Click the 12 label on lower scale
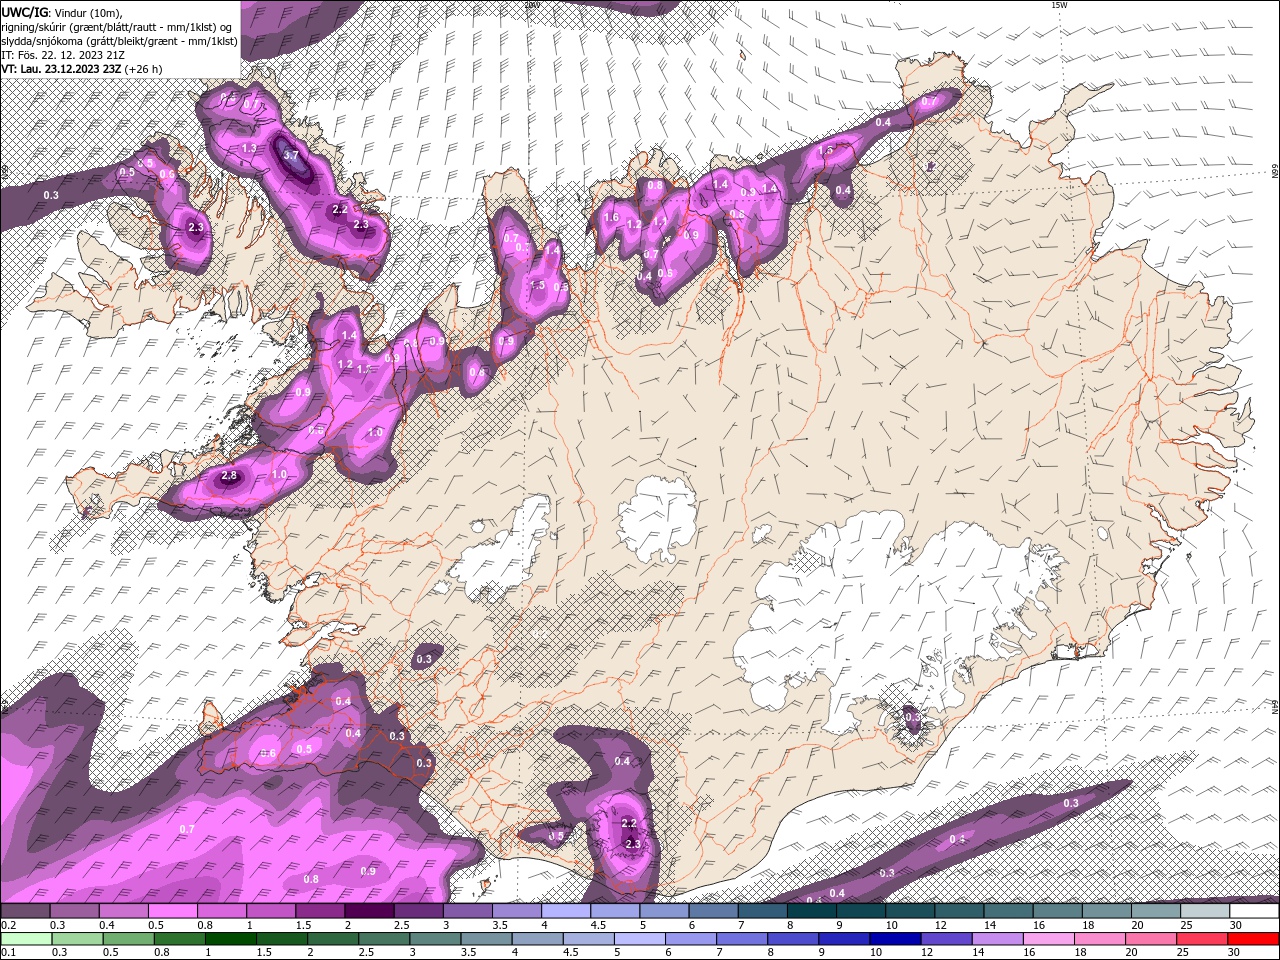 pos(926,953)
